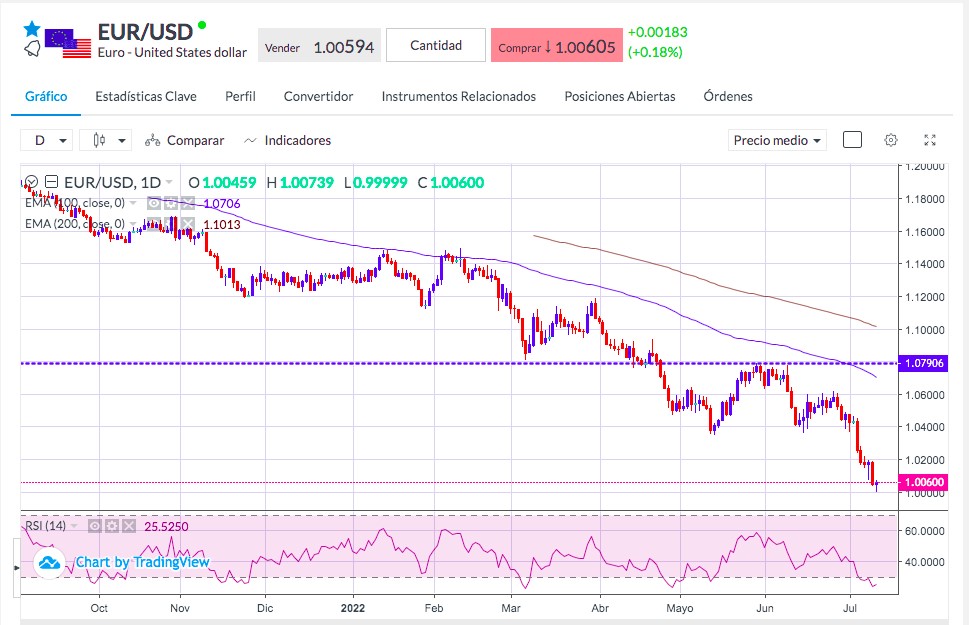This screenshot has width=969, height=625.
Task: Click the Vender 1.00594 button
Action: pos(319,47)
